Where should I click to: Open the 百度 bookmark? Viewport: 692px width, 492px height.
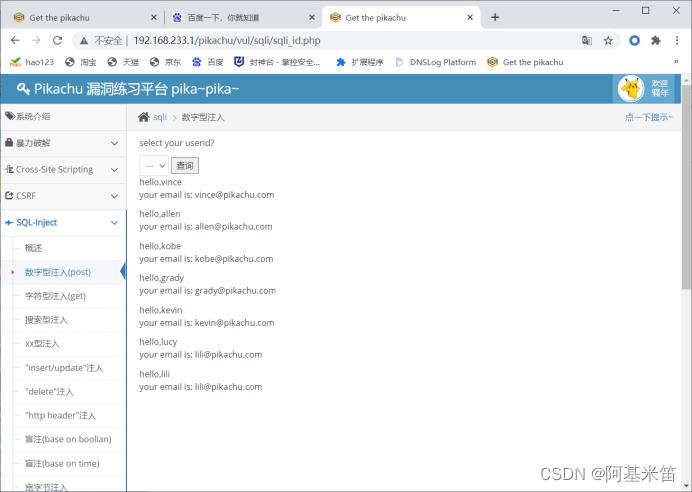coord(208,62)
